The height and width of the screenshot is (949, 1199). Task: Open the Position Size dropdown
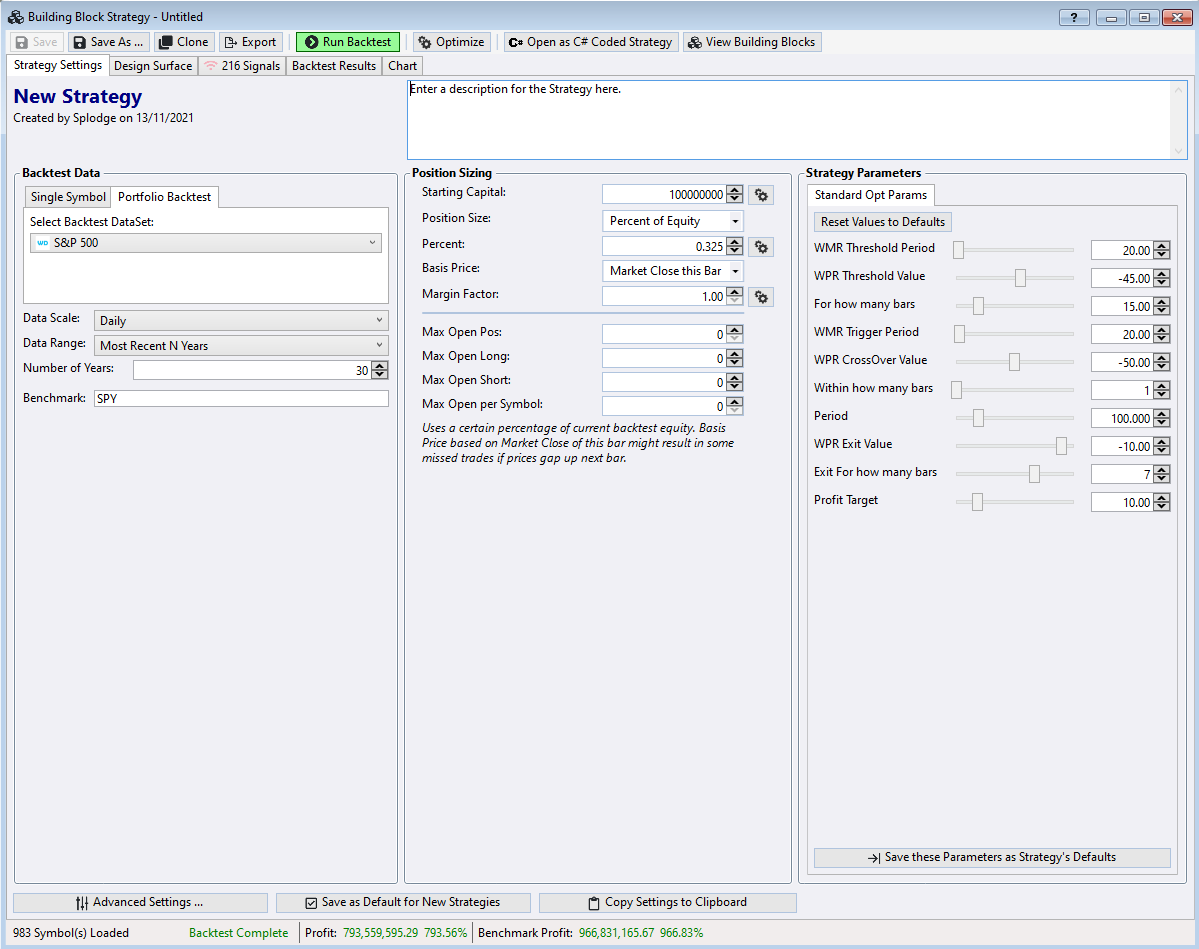tap(673, 221)
